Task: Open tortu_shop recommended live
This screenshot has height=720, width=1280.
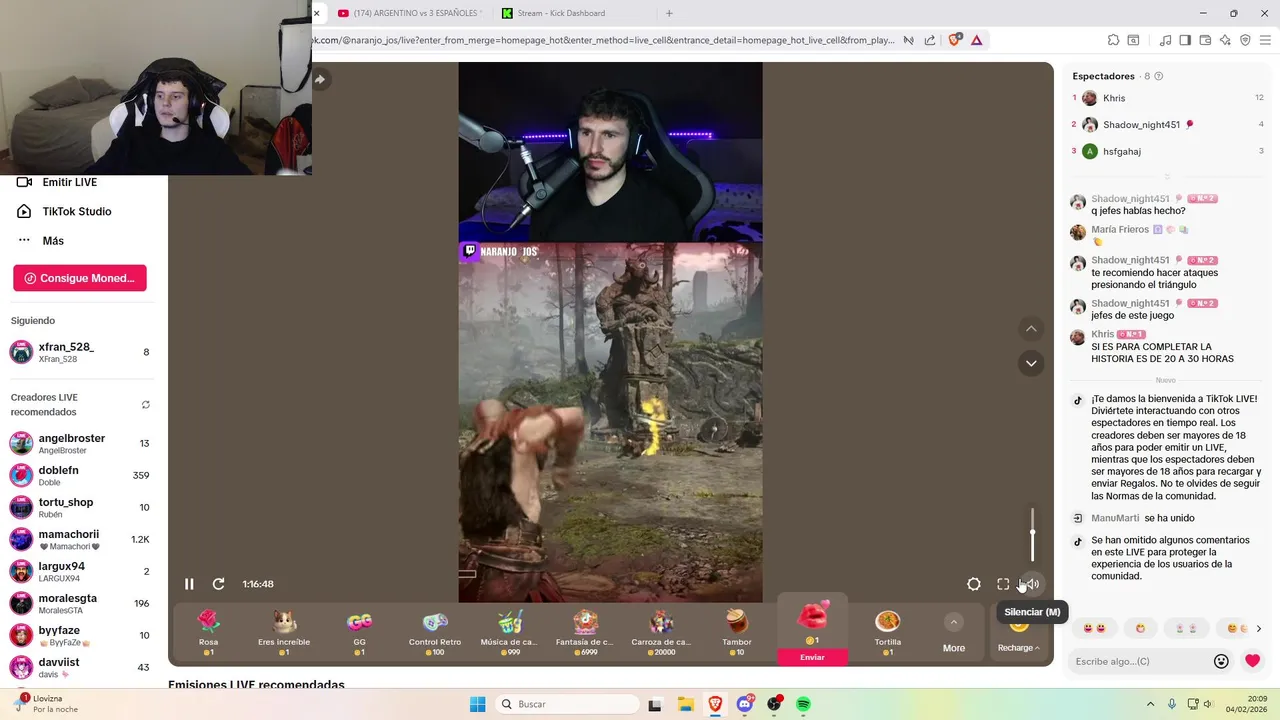Action: click(x=80, y=508)
